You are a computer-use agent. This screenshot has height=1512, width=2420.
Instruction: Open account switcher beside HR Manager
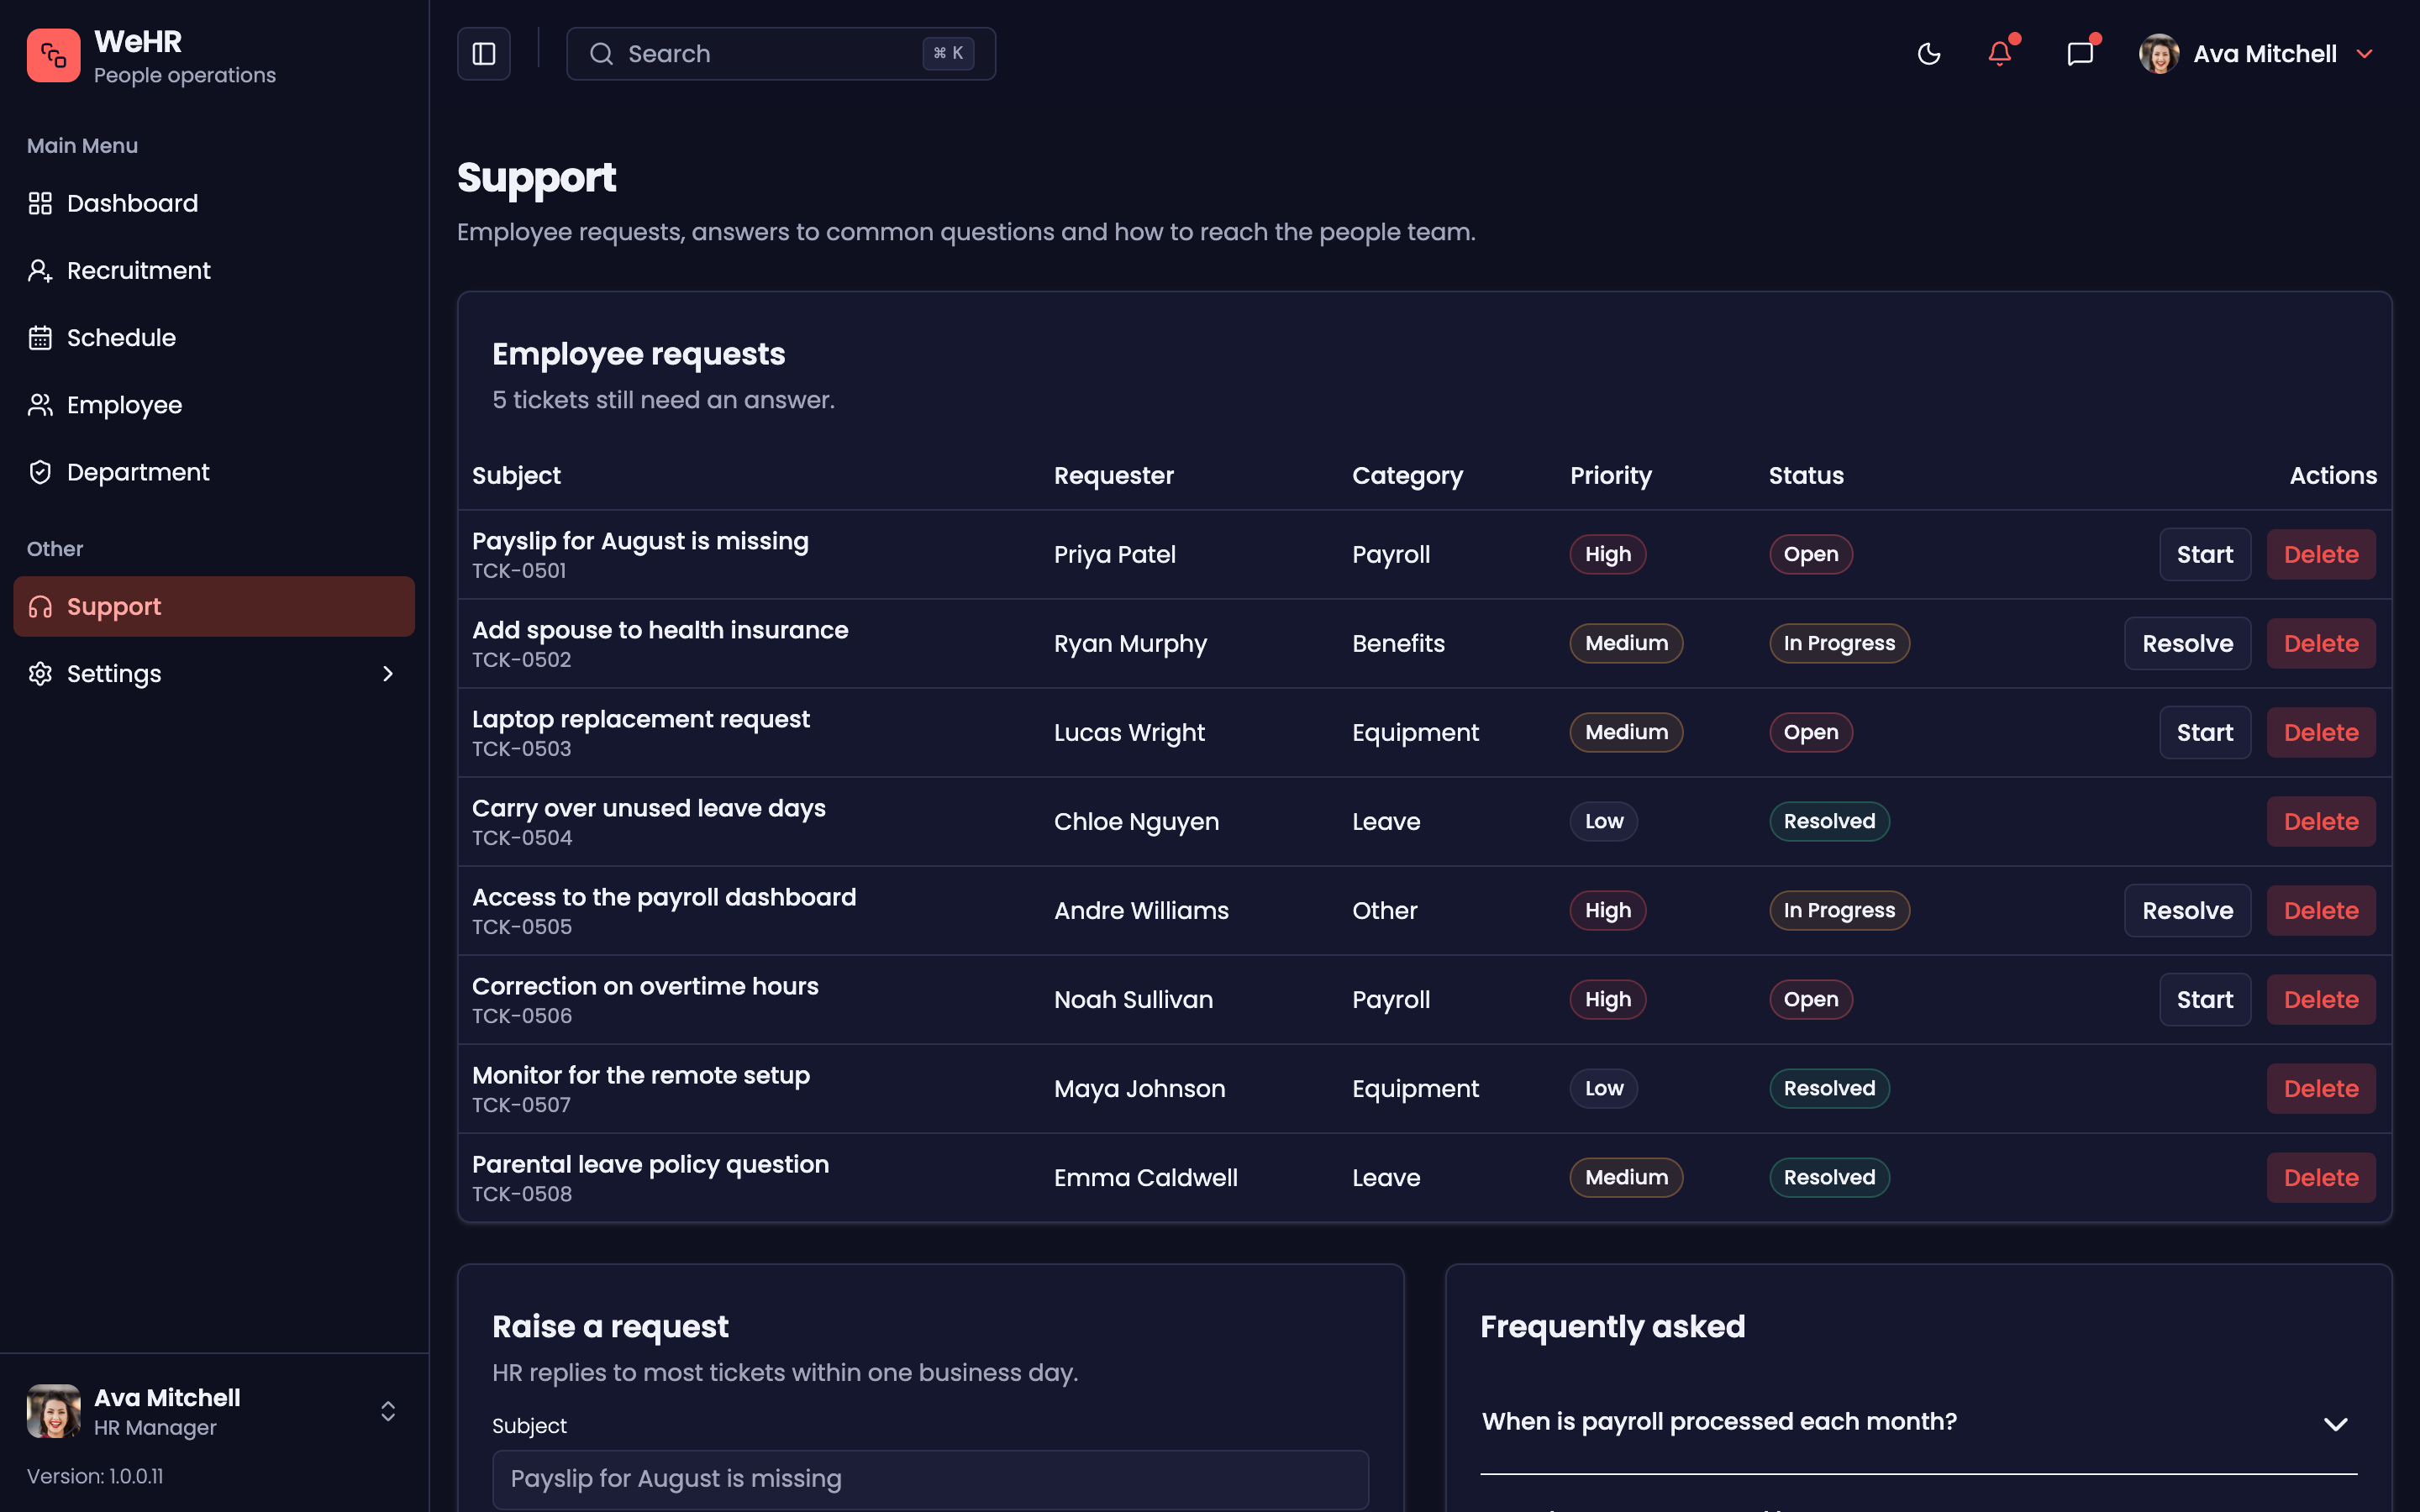point(388,1411)
